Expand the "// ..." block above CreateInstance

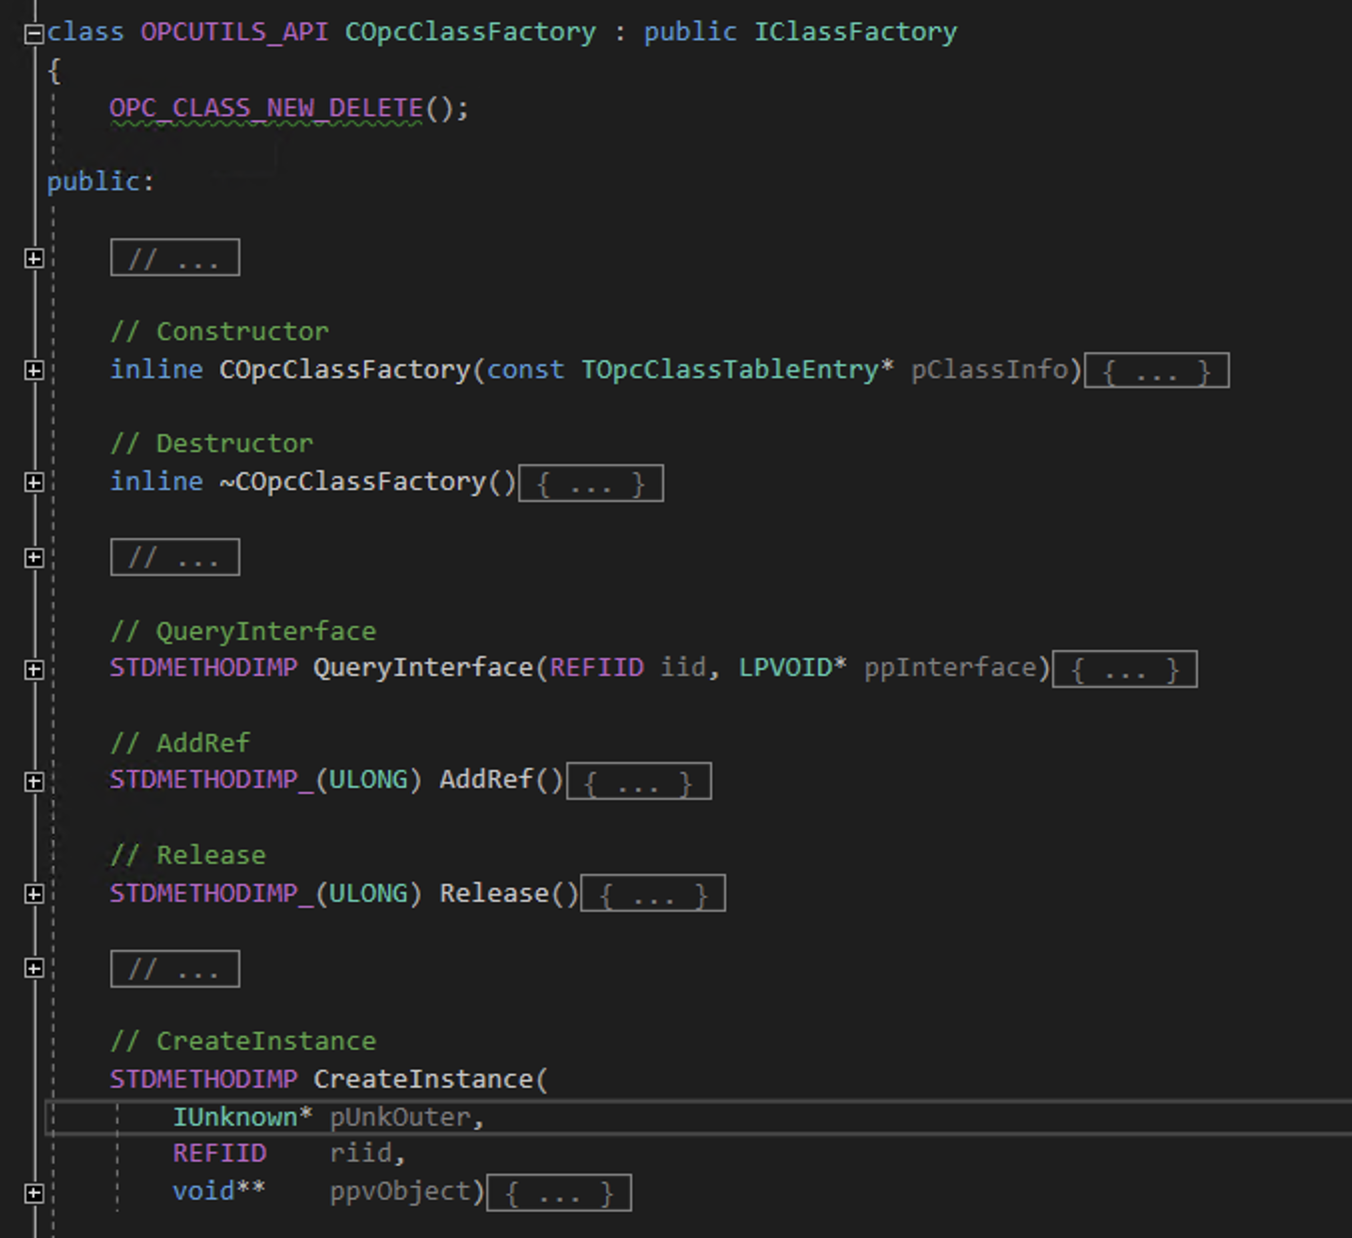(x=174, y=968)
